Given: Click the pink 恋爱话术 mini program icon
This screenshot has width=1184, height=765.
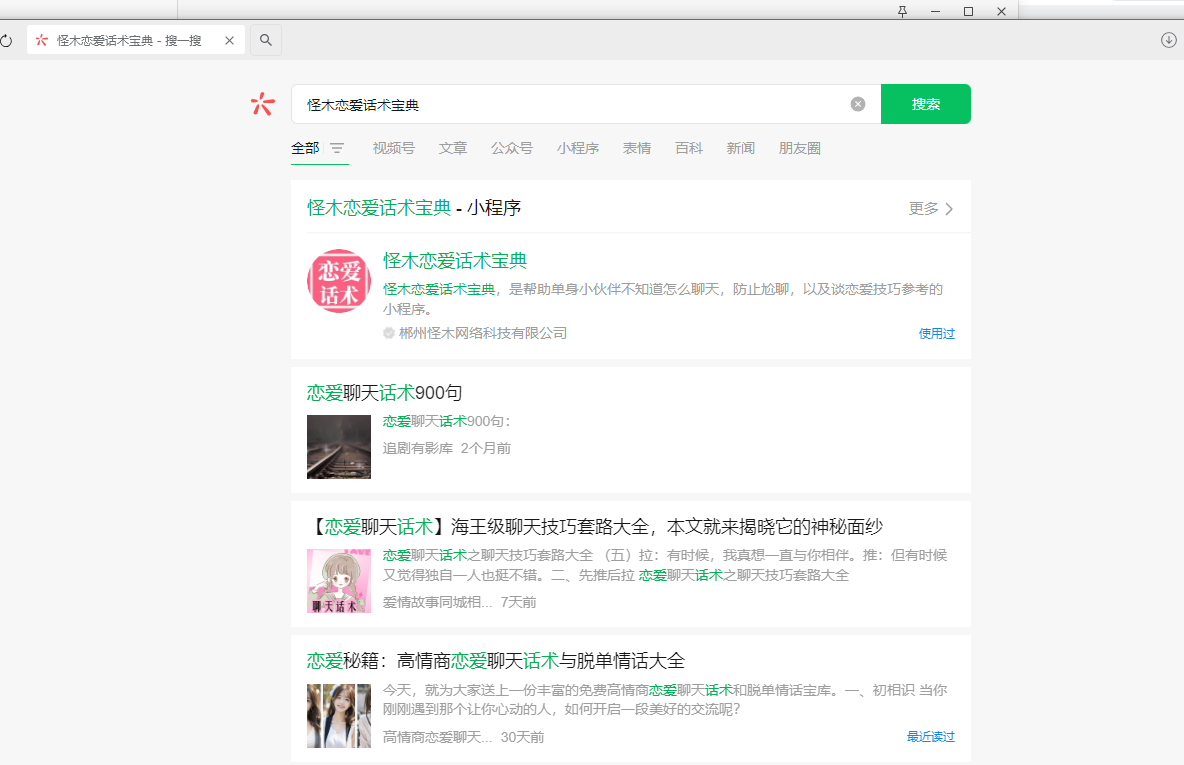Looking at the screenshot, I should click(x=339, y=281).
